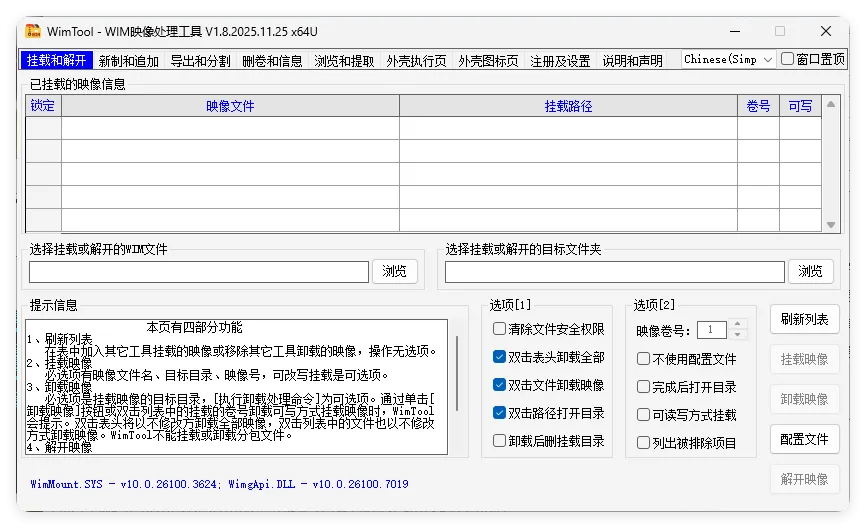Enable the 窗口置顶 checkbox
The image size is (866, 528).
point(788,60)
